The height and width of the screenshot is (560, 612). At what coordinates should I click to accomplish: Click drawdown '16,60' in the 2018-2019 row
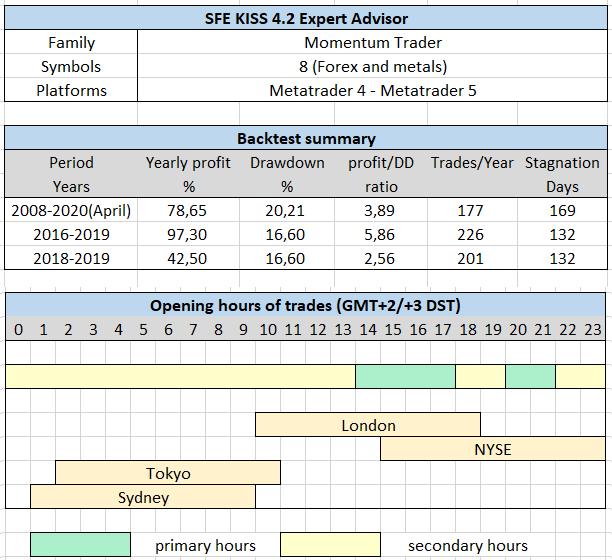287,258
